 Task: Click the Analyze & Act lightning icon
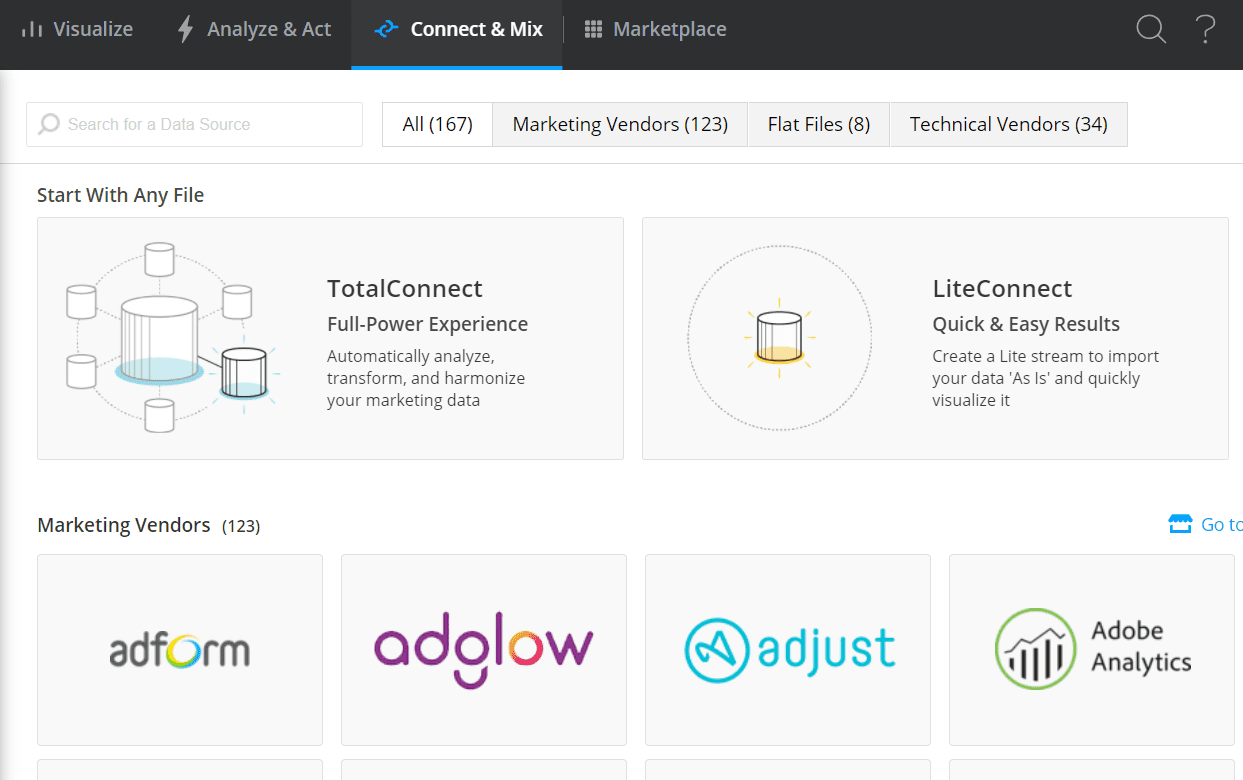click(185, 29)
